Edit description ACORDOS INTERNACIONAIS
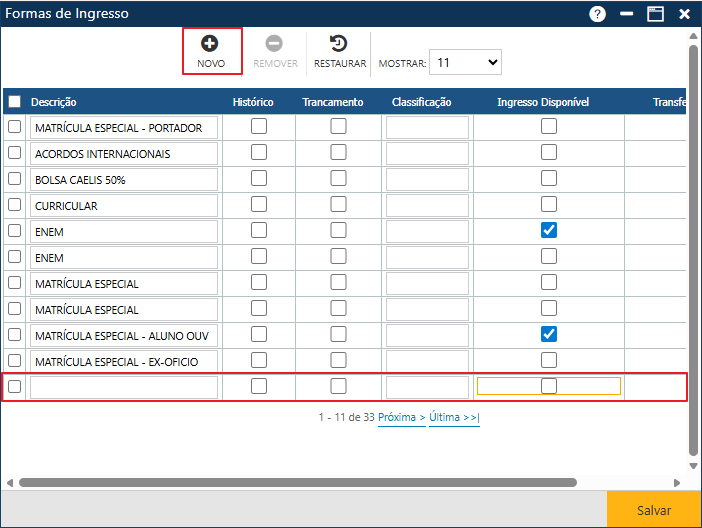The image size is (702, 528). tap(124, 154)
